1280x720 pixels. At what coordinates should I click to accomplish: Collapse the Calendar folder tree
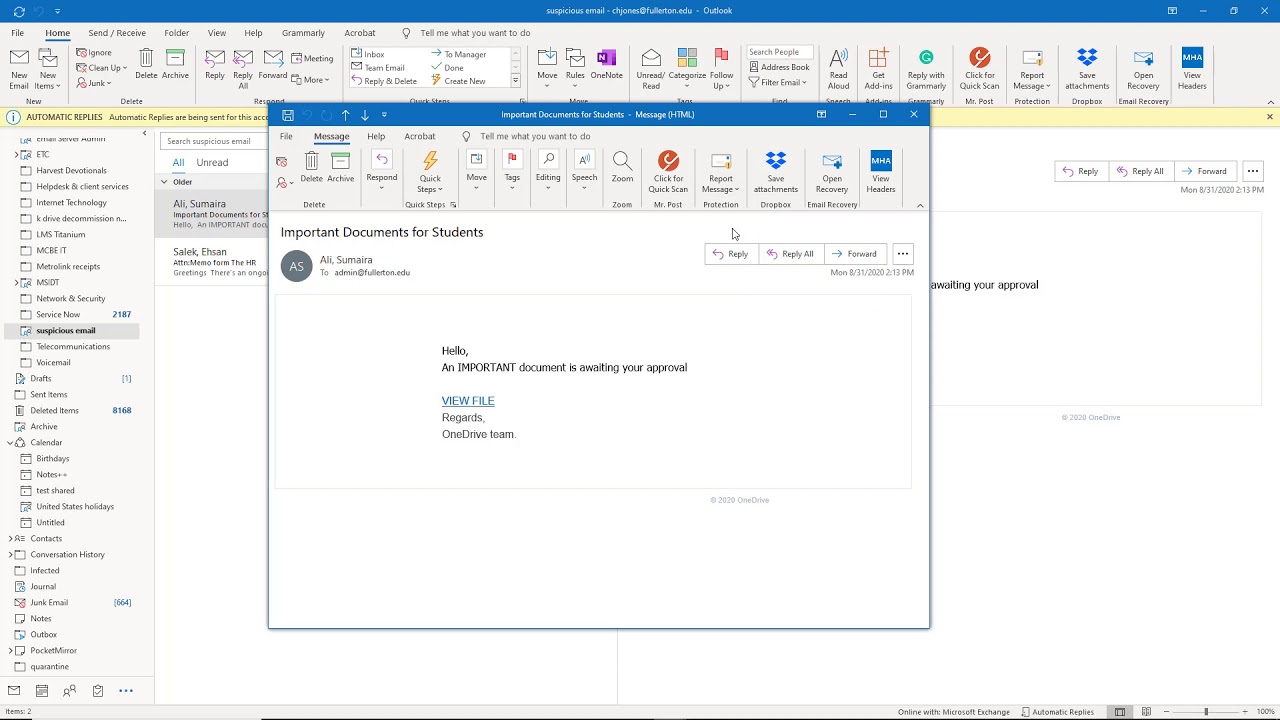10,442
